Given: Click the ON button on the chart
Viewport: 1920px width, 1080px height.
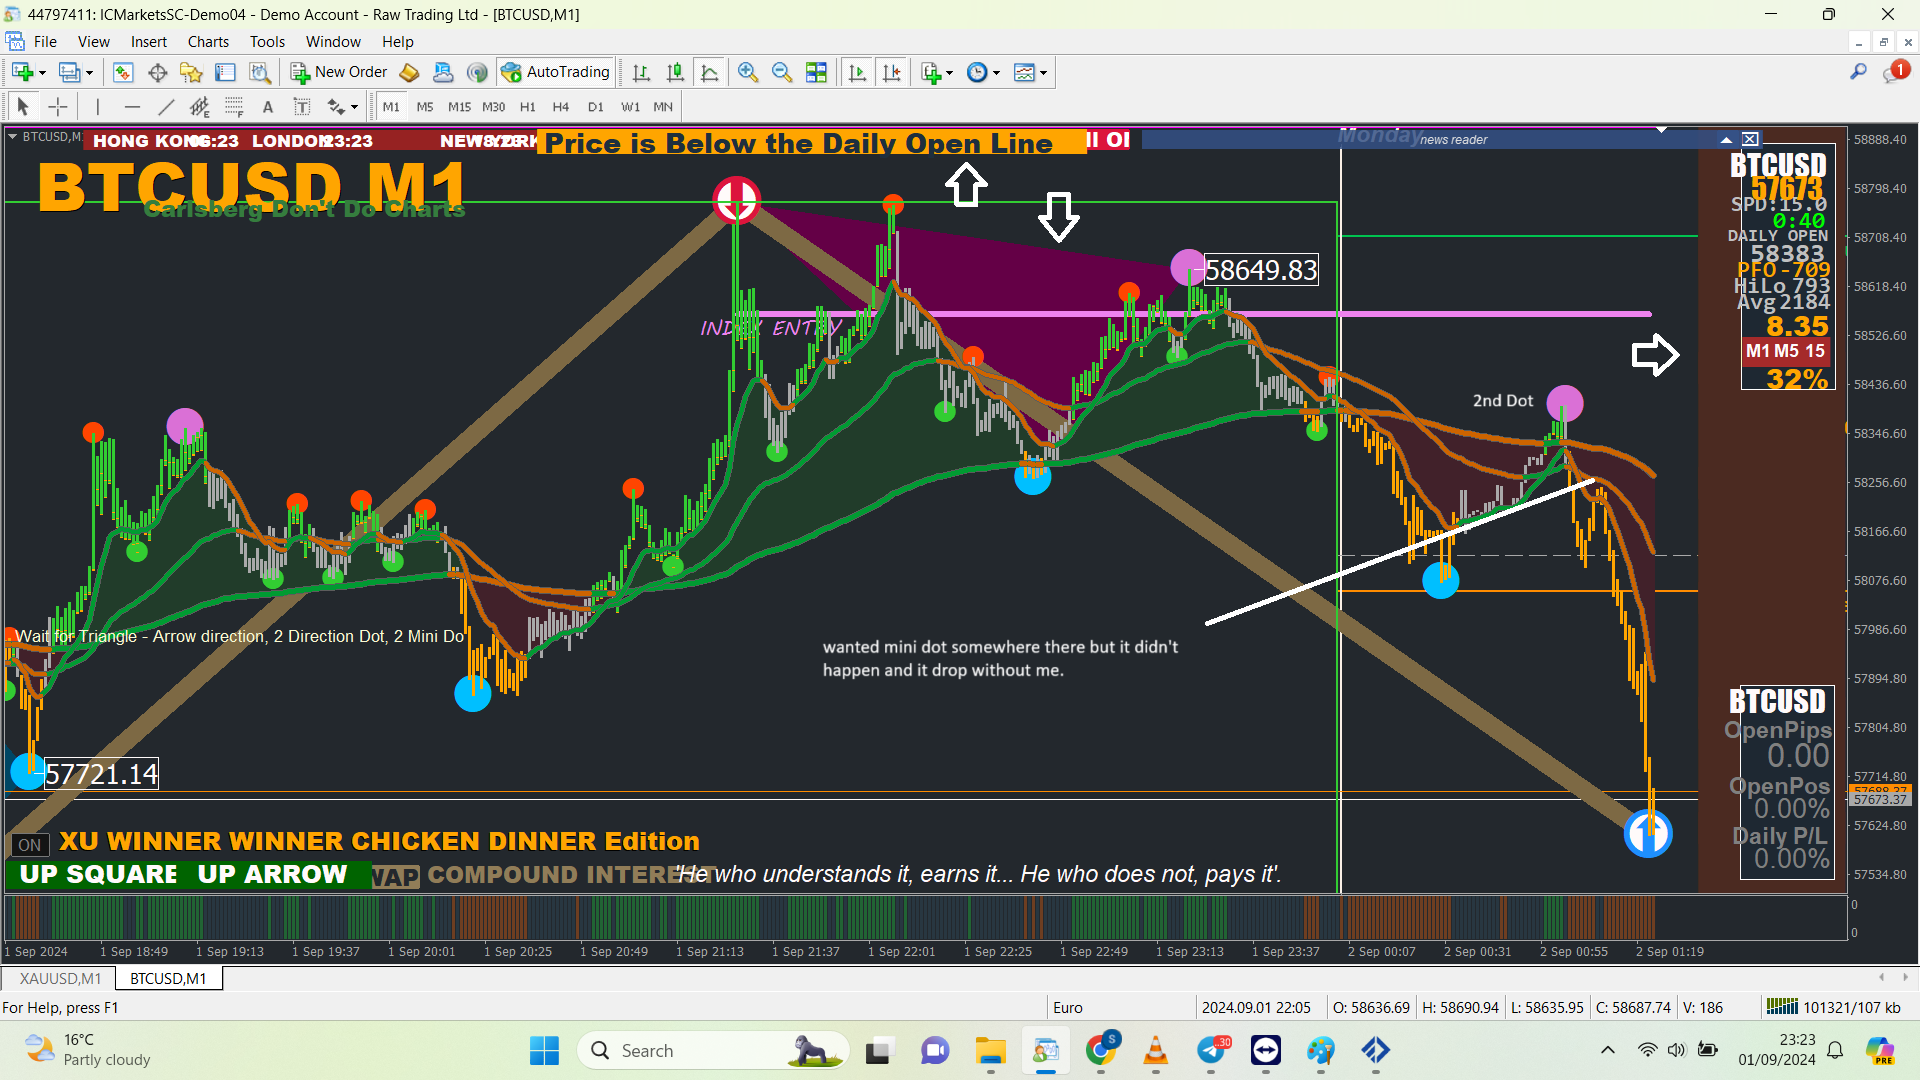Looking at the screenshot, I should (30, 845).
